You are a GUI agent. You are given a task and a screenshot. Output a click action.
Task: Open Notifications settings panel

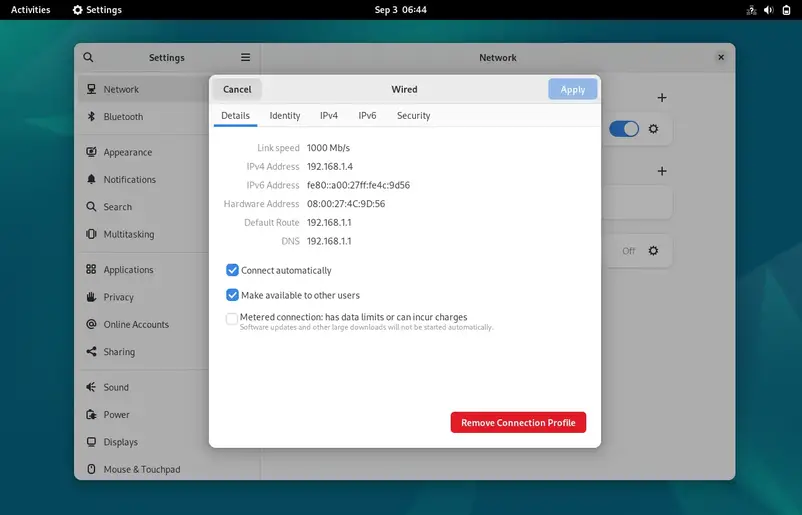(144, 180)
